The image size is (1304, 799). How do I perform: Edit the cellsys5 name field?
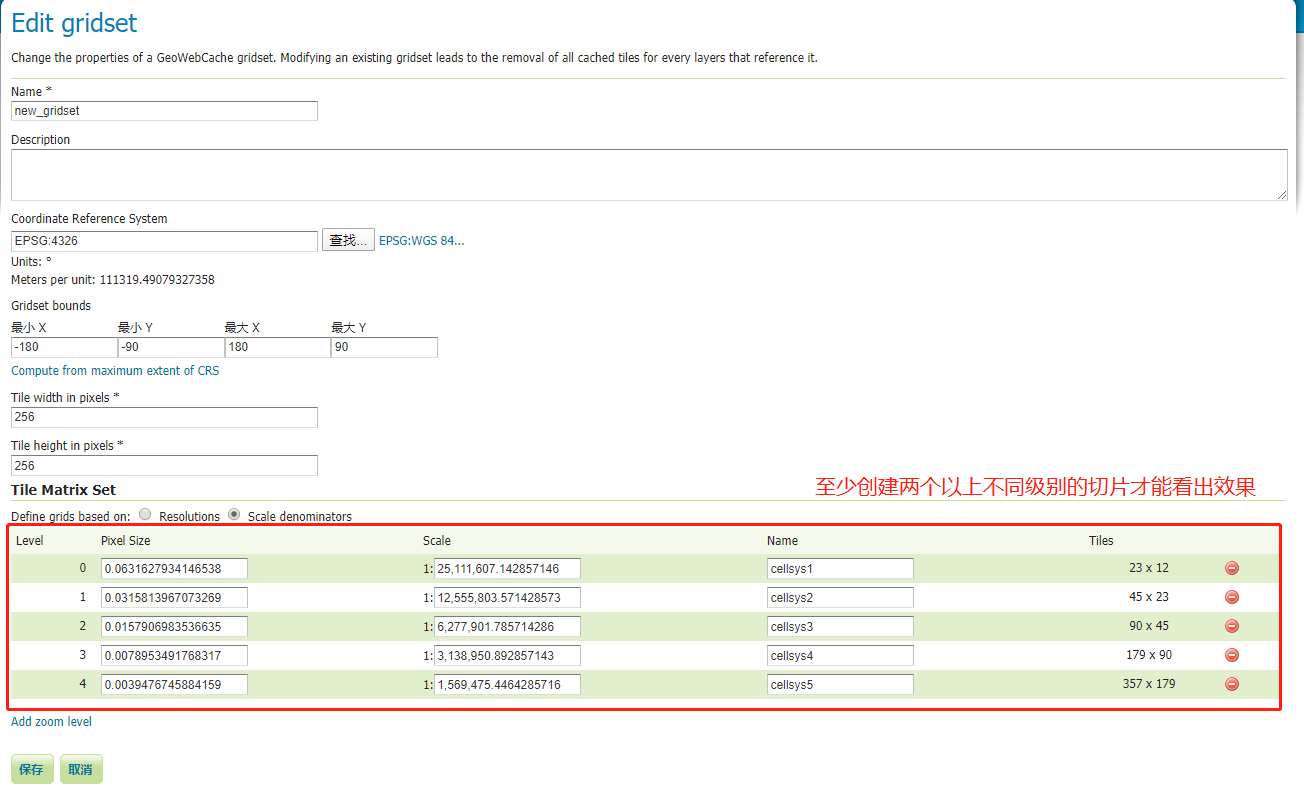(x=840, y=684)
